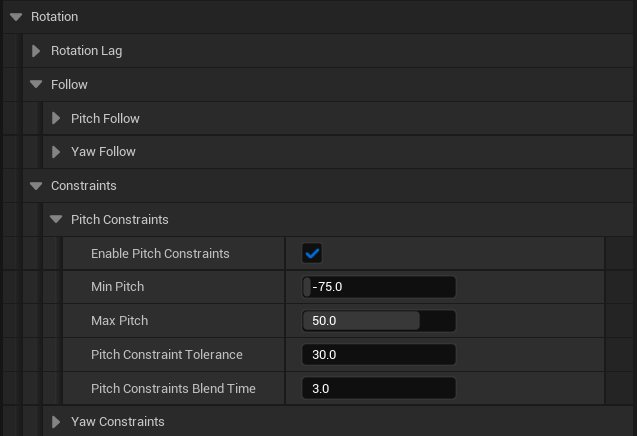Collapse the Follow section arrow

tap(36, 85)
